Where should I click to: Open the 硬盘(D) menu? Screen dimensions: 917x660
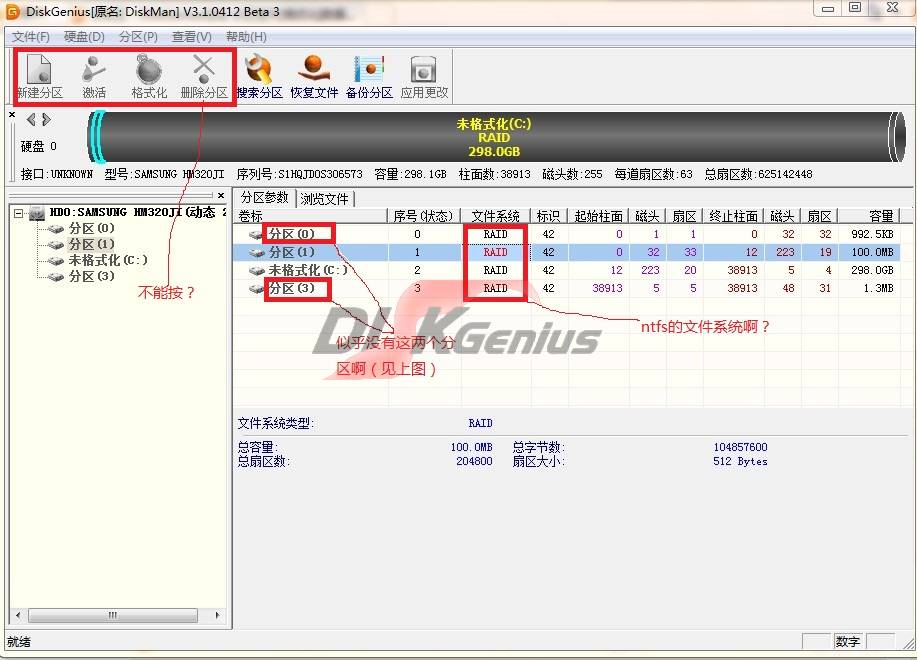pyautogui.click(x=84, y=37)
